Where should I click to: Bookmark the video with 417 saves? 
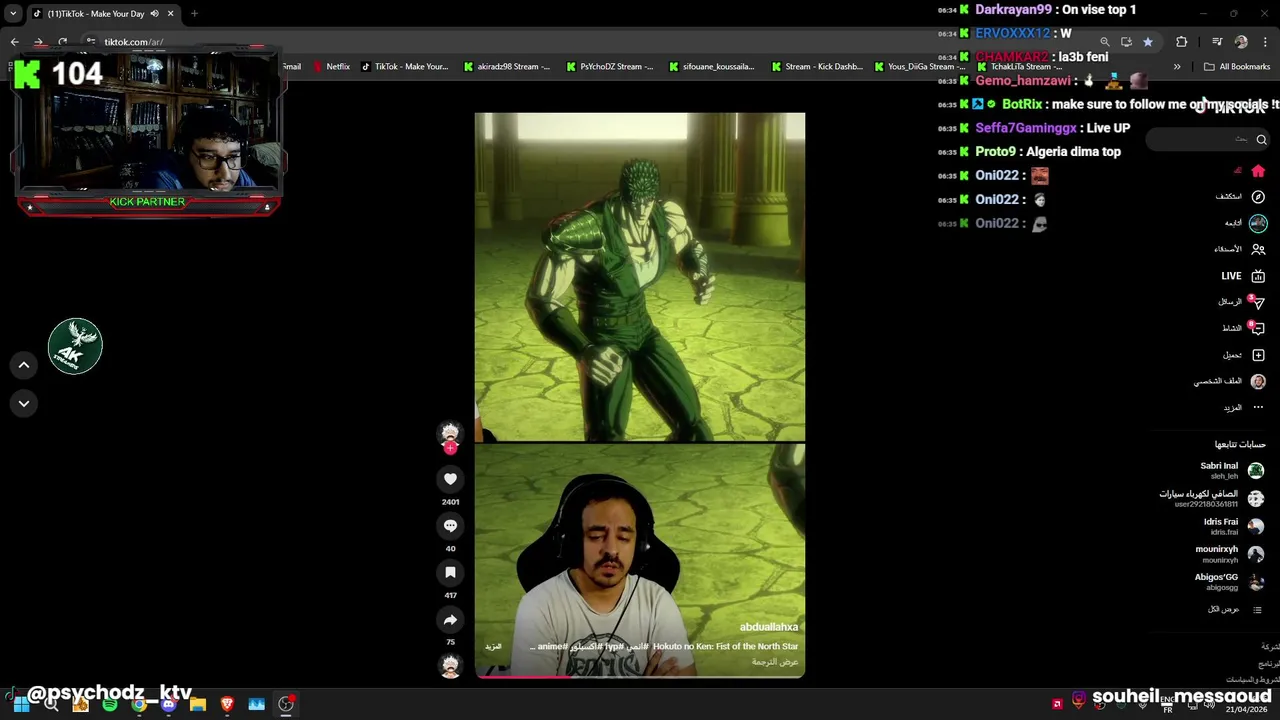[450, 572]
